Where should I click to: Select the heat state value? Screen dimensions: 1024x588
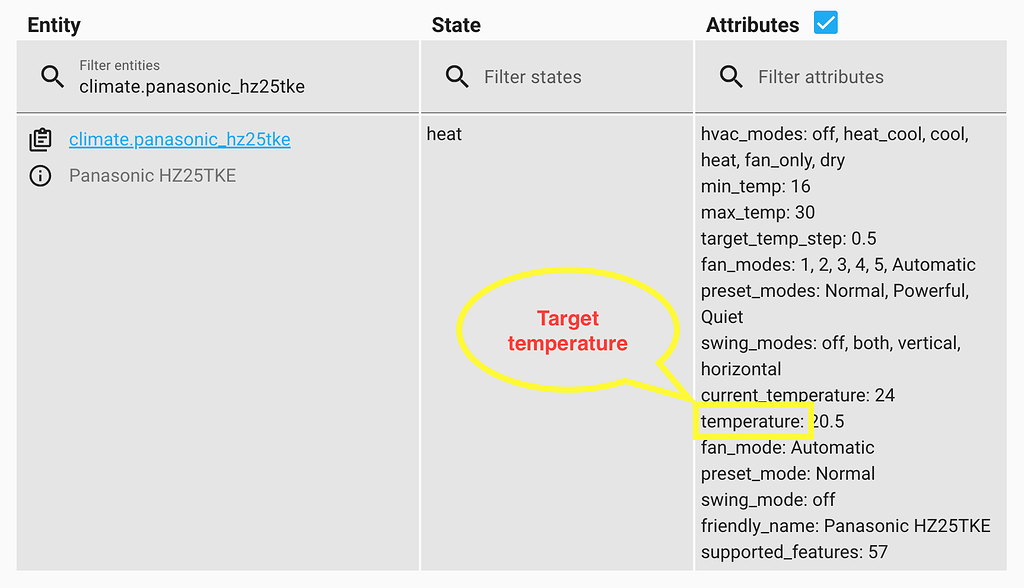pyautogui.click(x=444, y=134)
